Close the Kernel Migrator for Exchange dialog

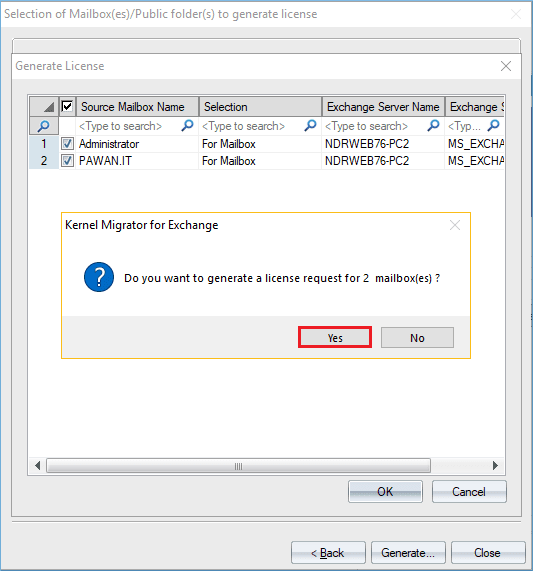[x=455, y=225]
